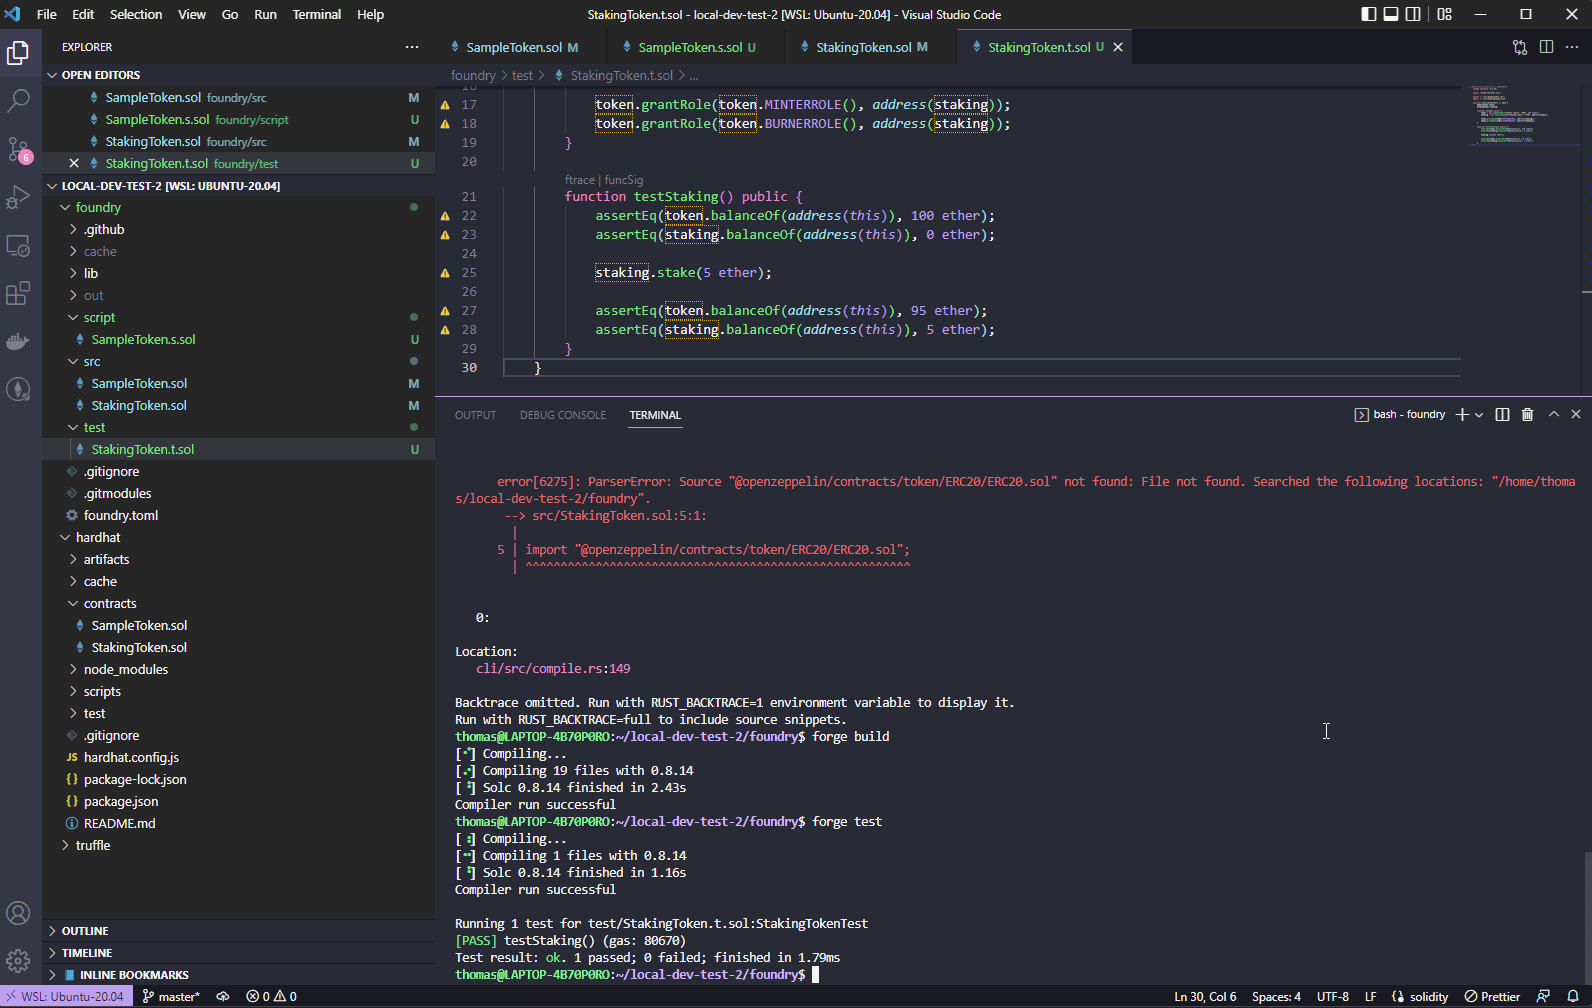Expand the lib folder
The width and height of the screenshot is (1592, 1008).
(238, 273)
